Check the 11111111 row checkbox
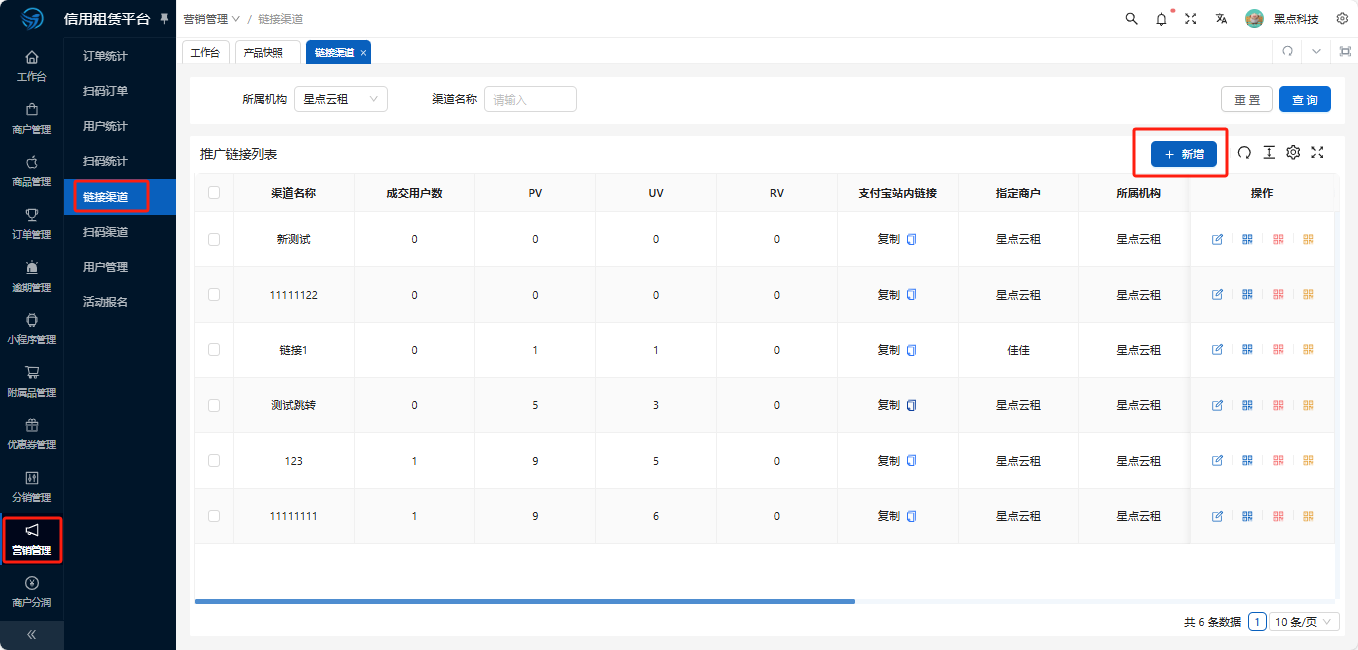The height and width of the screenshot is (650, 1358). (214, 516)
